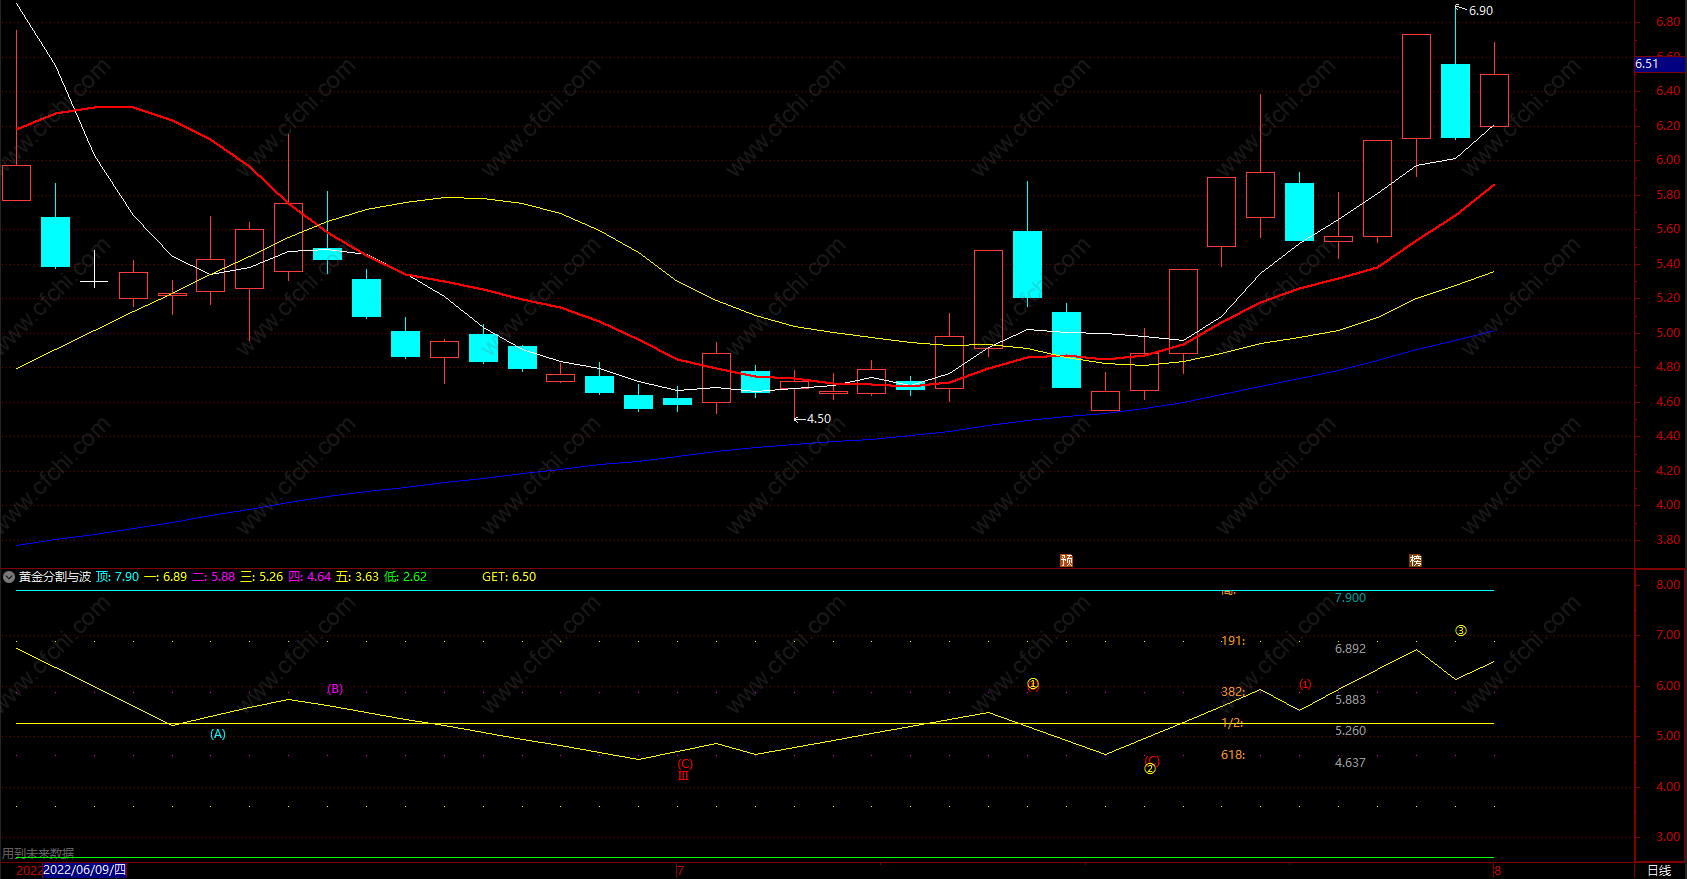Image resolution: width=1687 pixels, height=879 pixels.
Task: Click the 5.260 Fibonacci price value
Action: pos(1350,731)
